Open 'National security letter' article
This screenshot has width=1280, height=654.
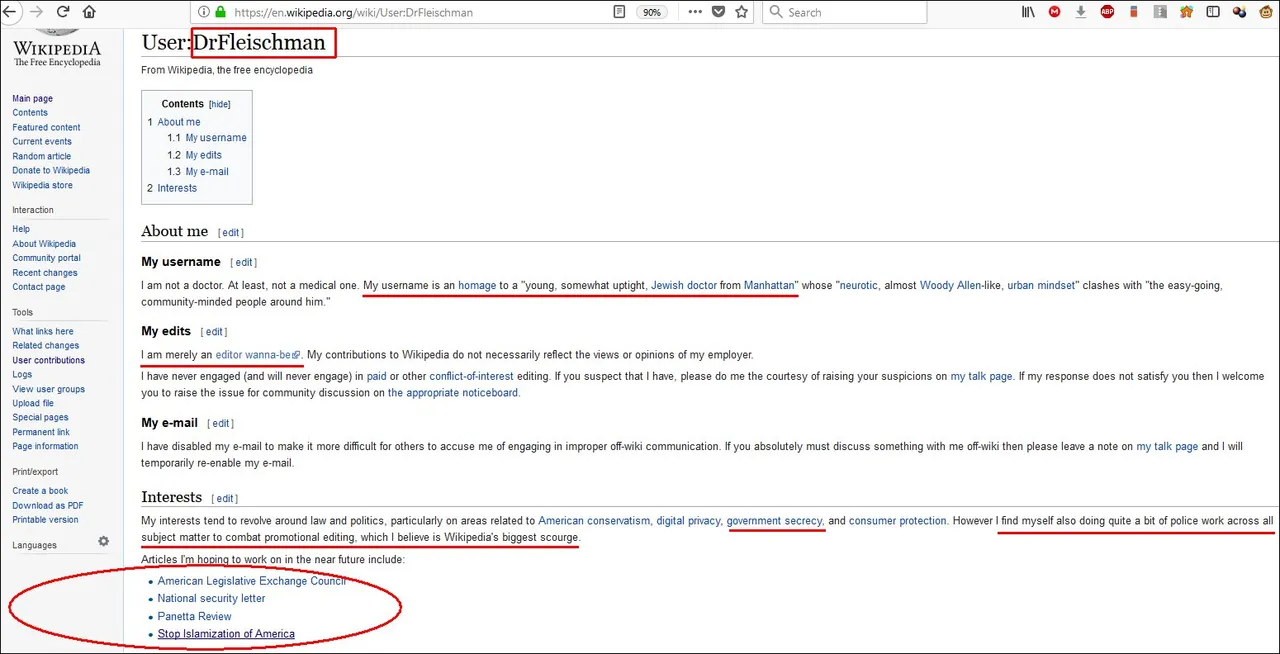point(211,598)
